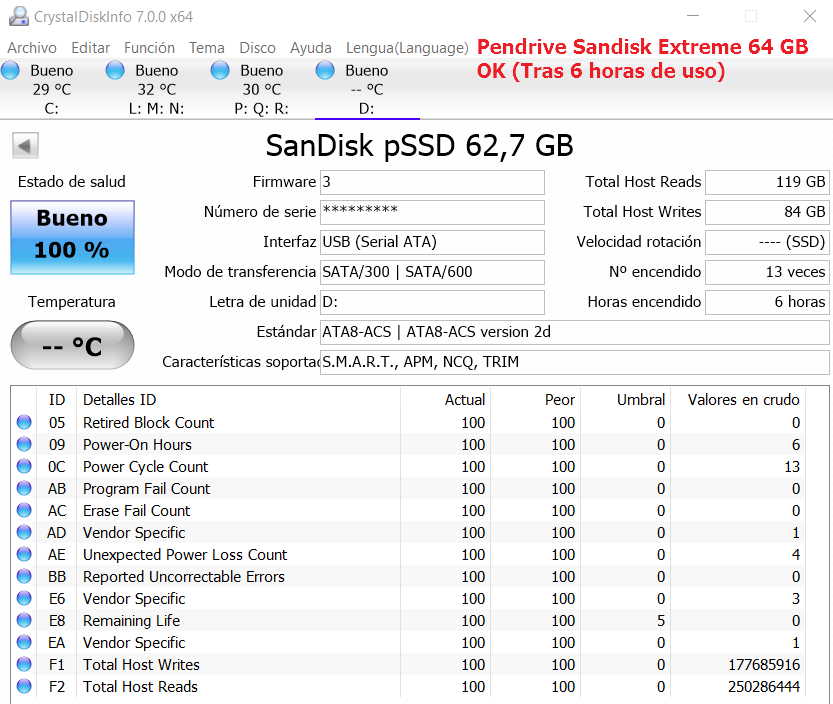Select the Program Fail Count row text

pos(147,489)
